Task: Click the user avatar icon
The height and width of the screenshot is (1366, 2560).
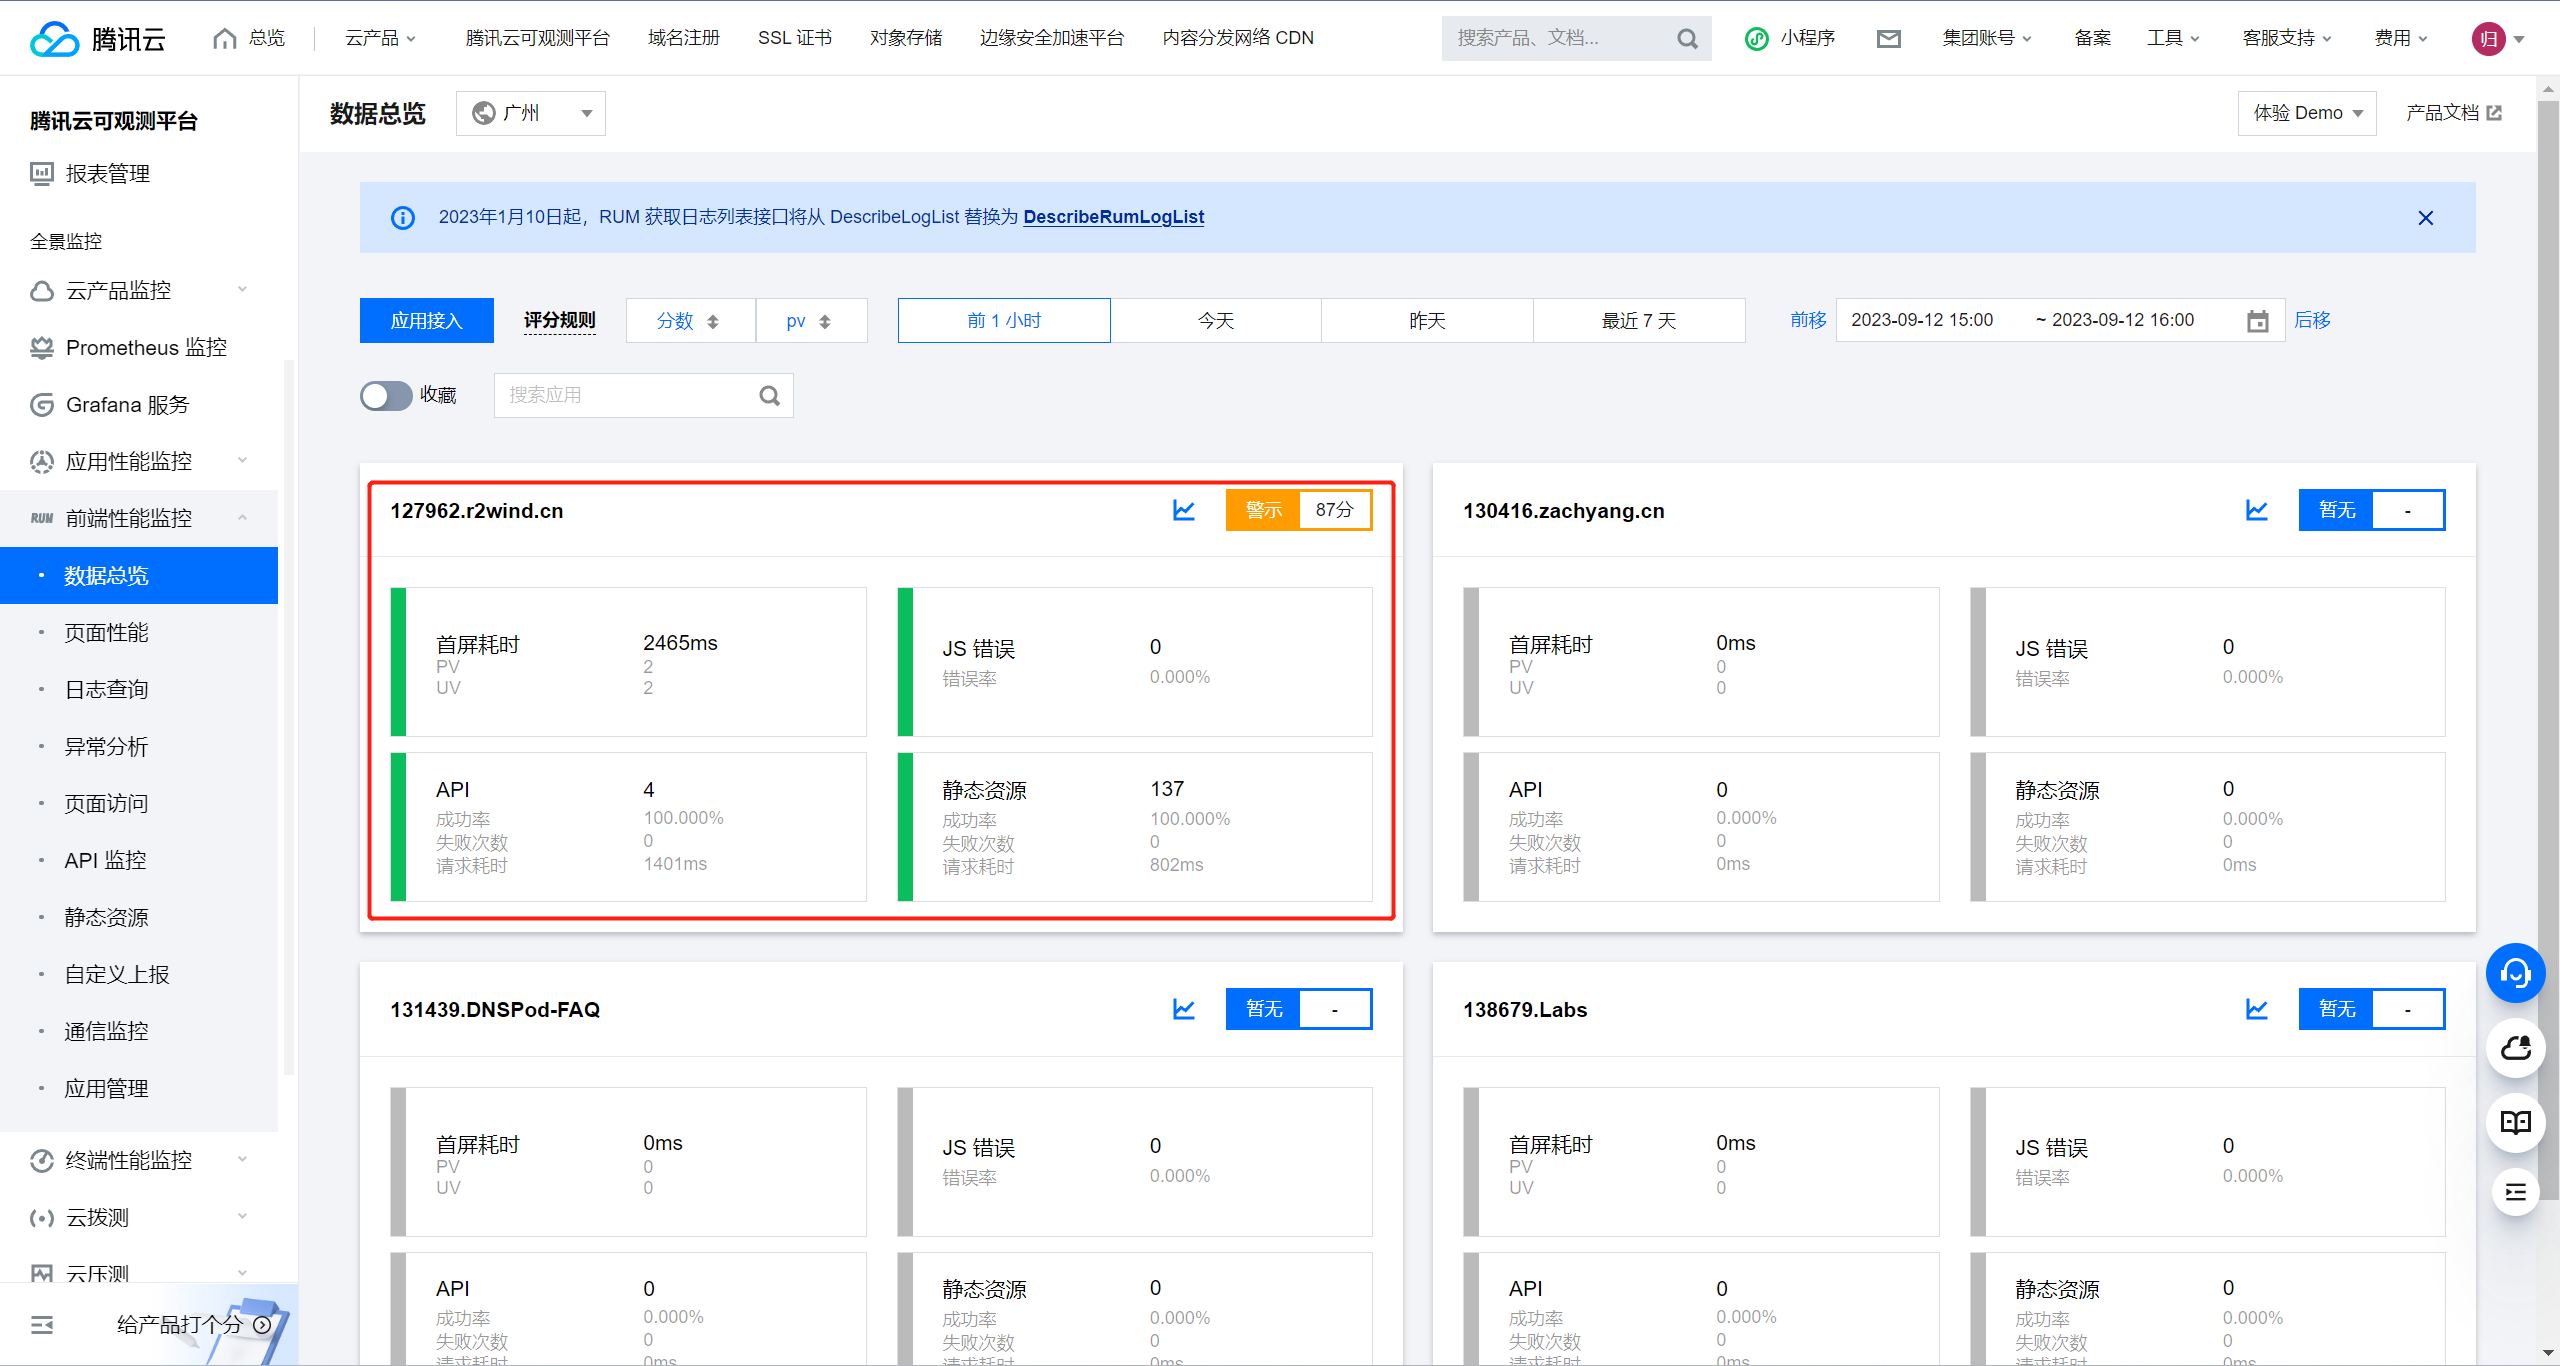Action: coord(2488,39)
